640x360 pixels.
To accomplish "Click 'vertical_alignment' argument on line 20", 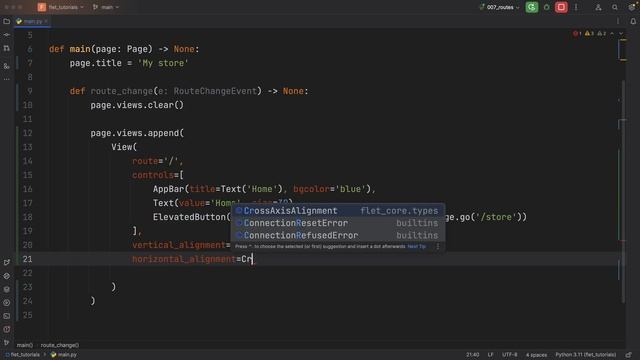I will (x=178, y=245).
